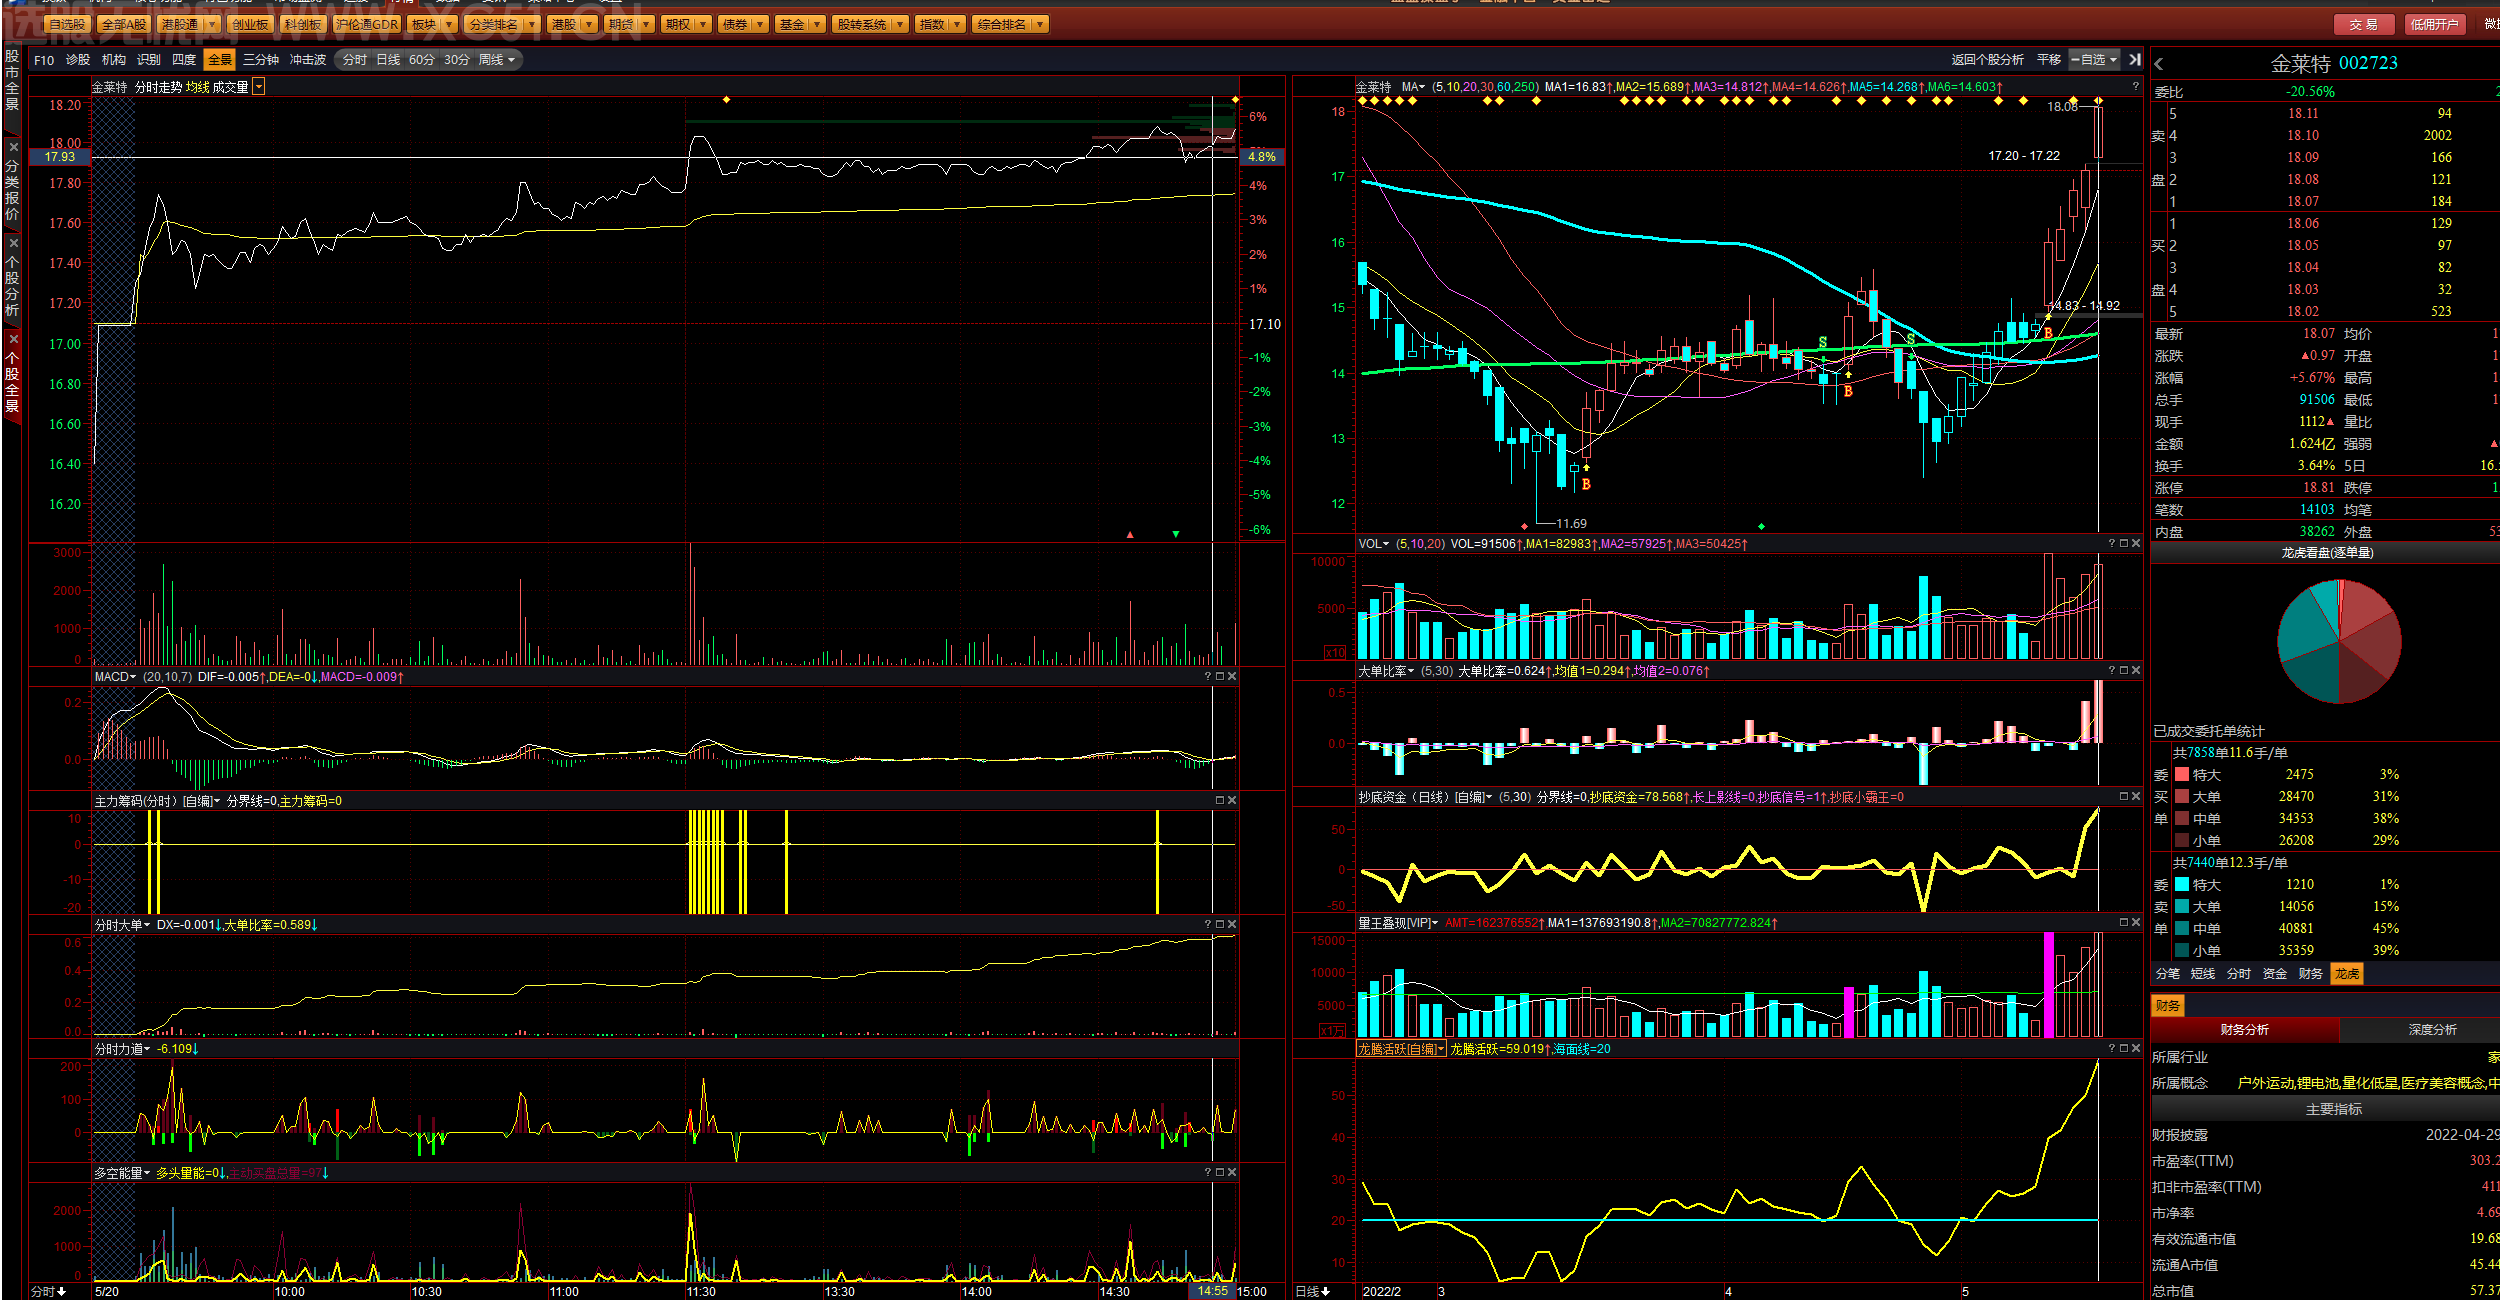Open help for the MA daily chart panel

pyautogui.click(x=2136, y=87)
